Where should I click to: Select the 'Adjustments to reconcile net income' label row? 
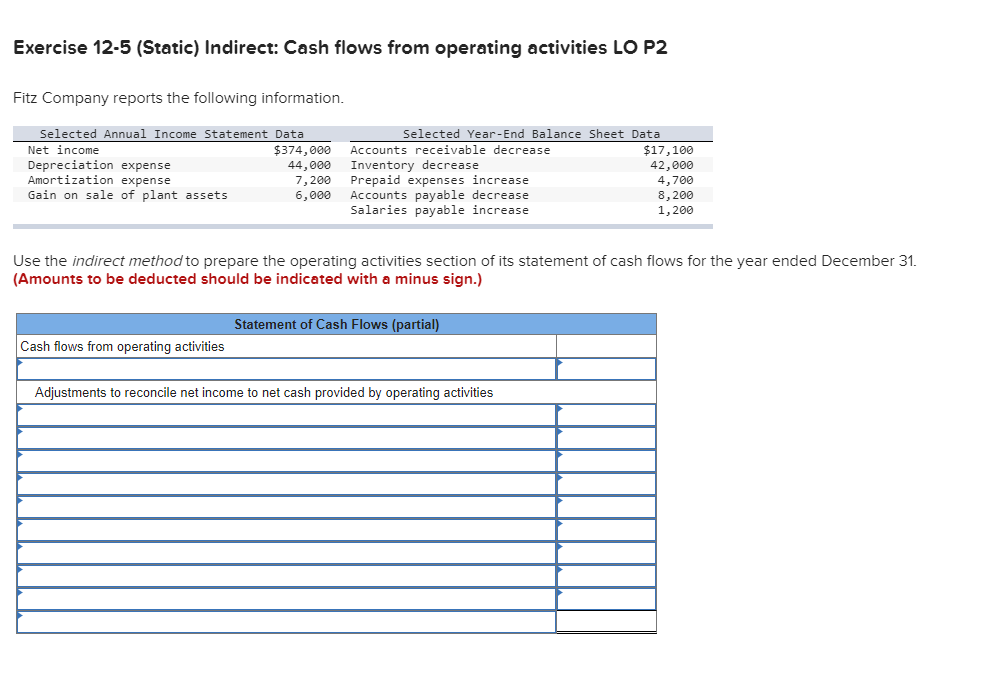[260, 392]
